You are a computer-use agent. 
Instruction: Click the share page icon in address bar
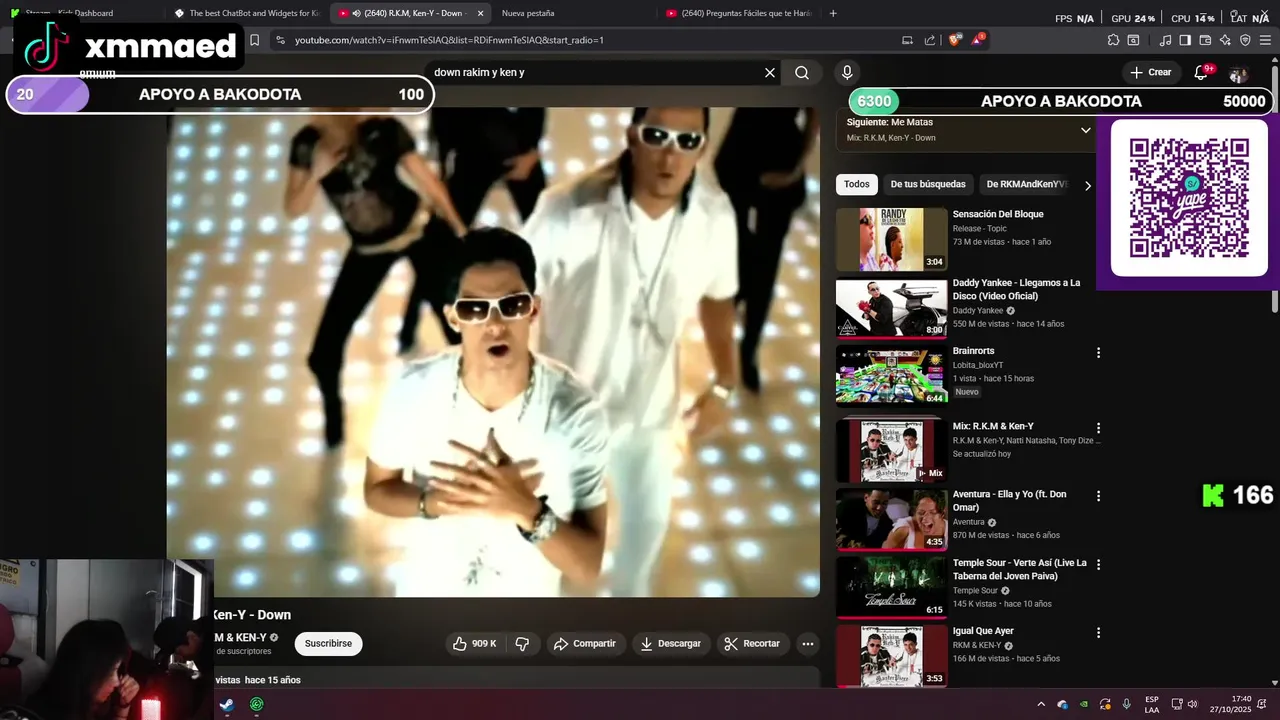click(930, 40)
